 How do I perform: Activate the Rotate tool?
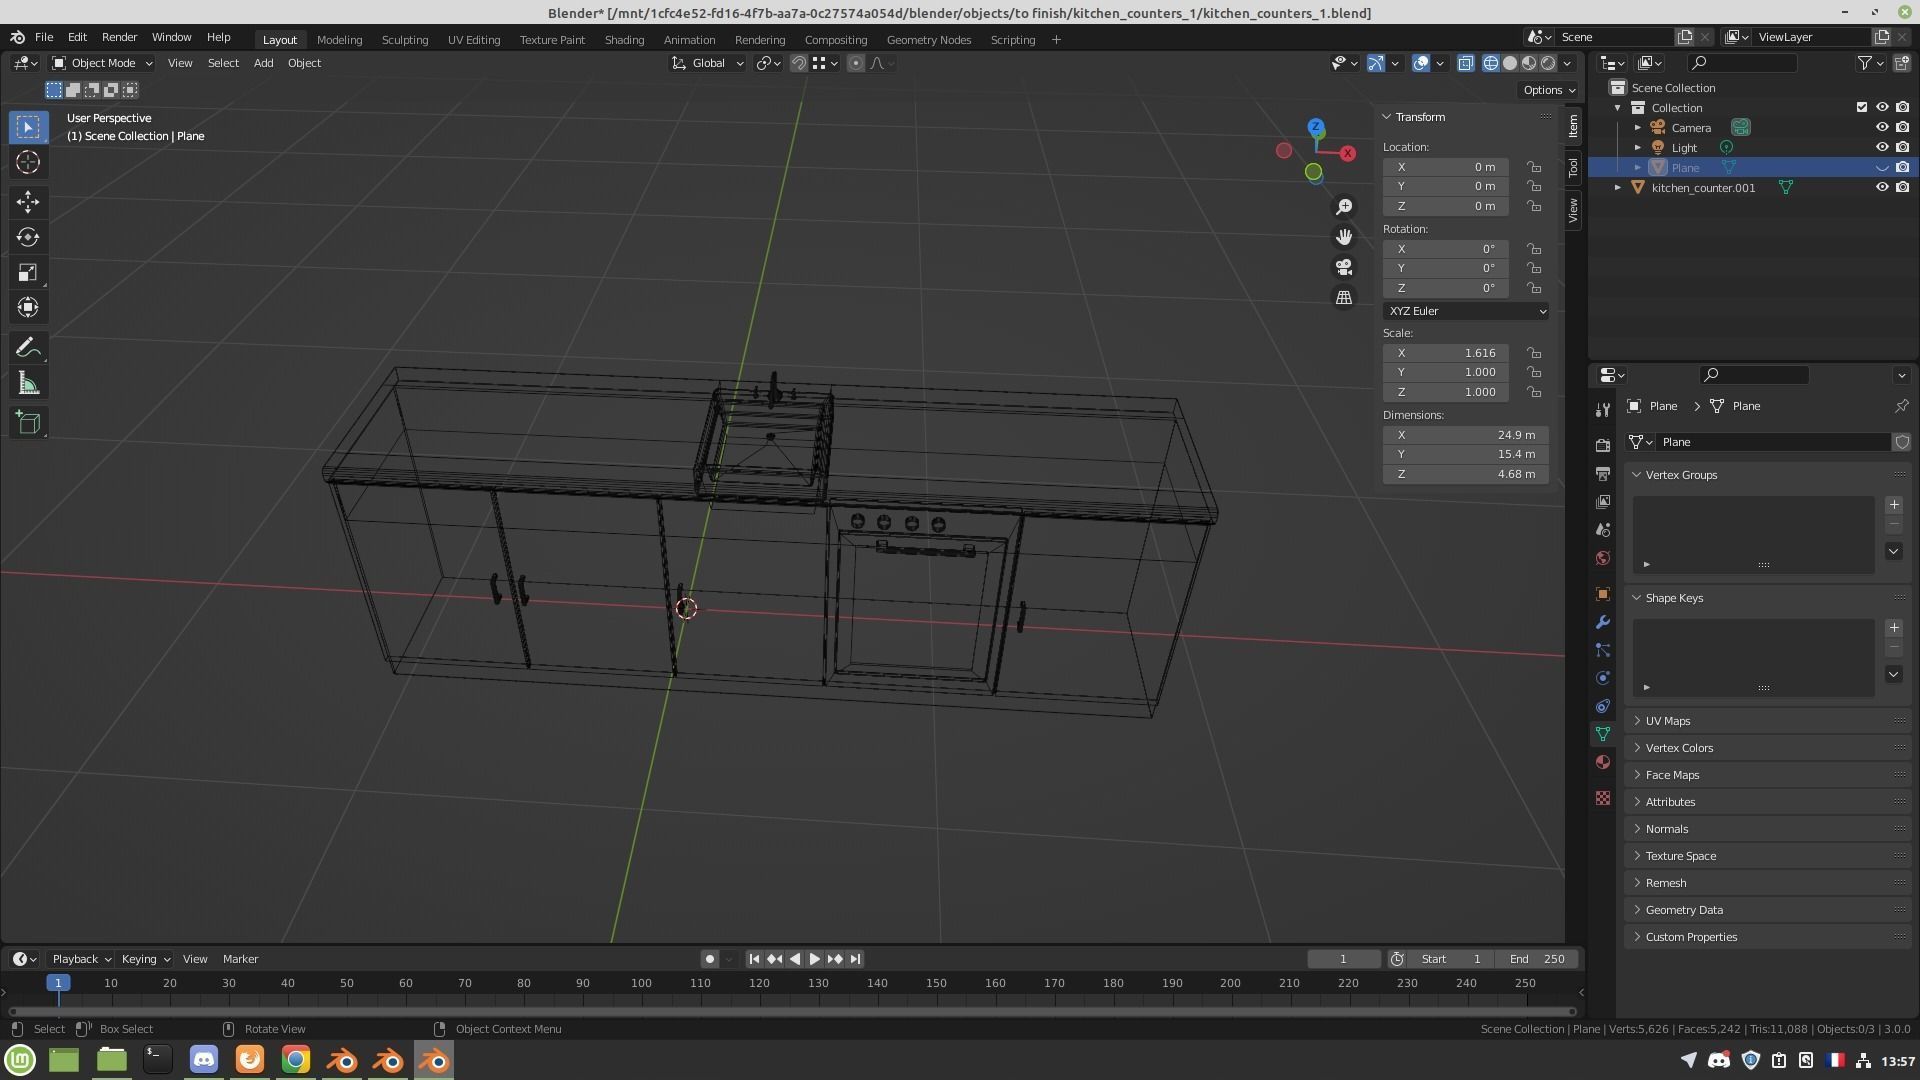(x=28, y=237)
